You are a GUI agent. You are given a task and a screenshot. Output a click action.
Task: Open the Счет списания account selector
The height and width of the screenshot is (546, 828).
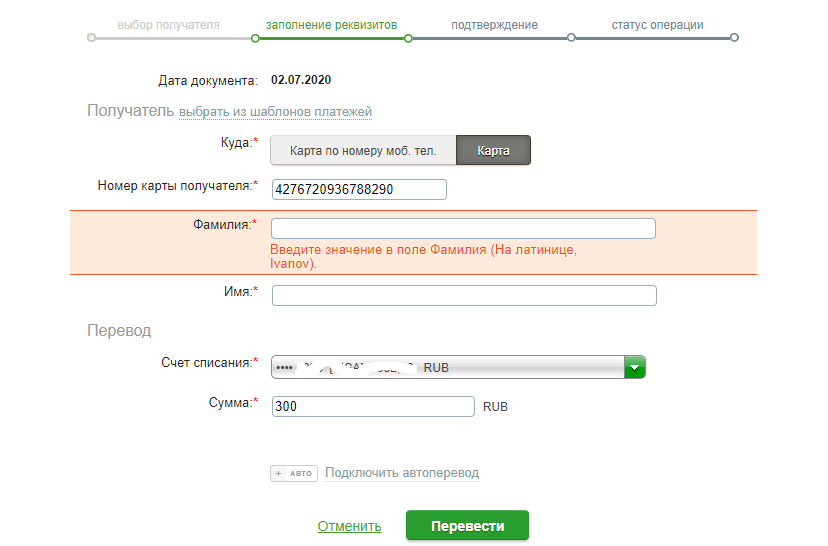458,368
